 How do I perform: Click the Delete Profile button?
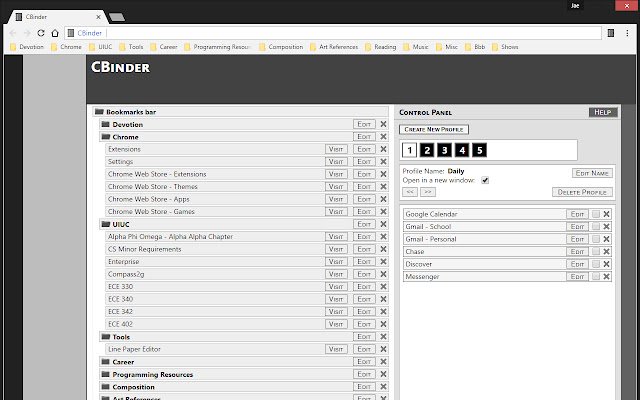582,192
